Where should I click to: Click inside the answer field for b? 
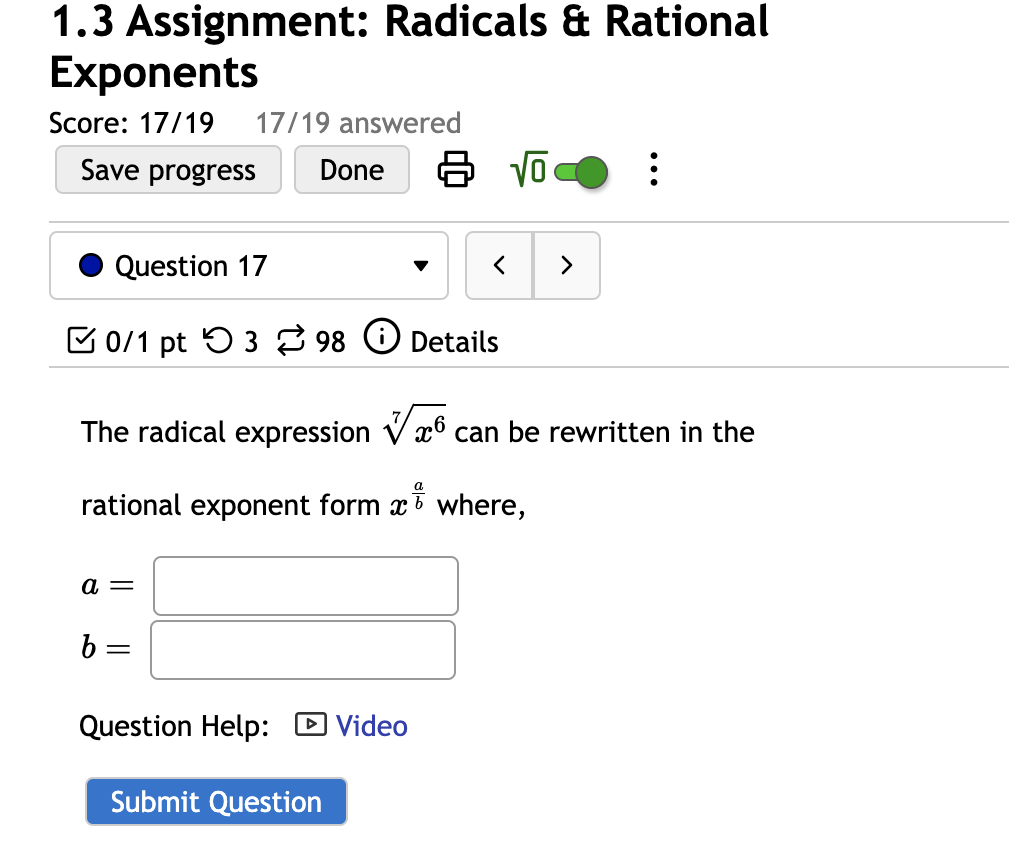point(302,649)
